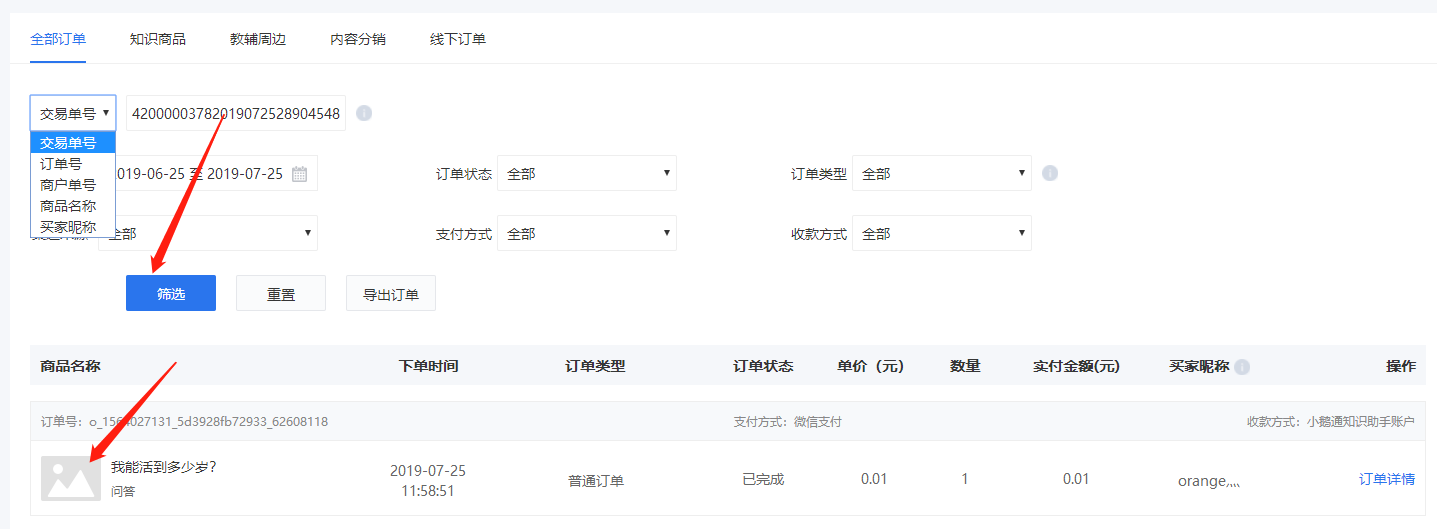
Task: Select 订单号 option in dropdown list
Action: tap(73, 164)
